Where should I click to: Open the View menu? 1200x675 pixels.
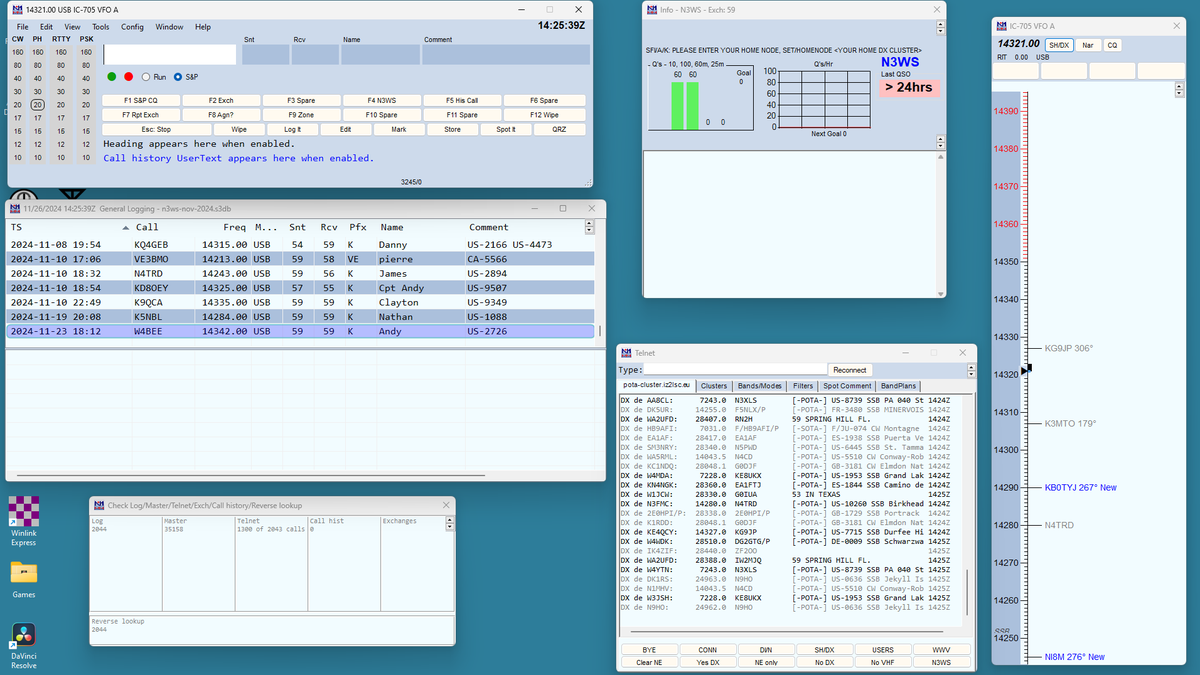point(73,27)
